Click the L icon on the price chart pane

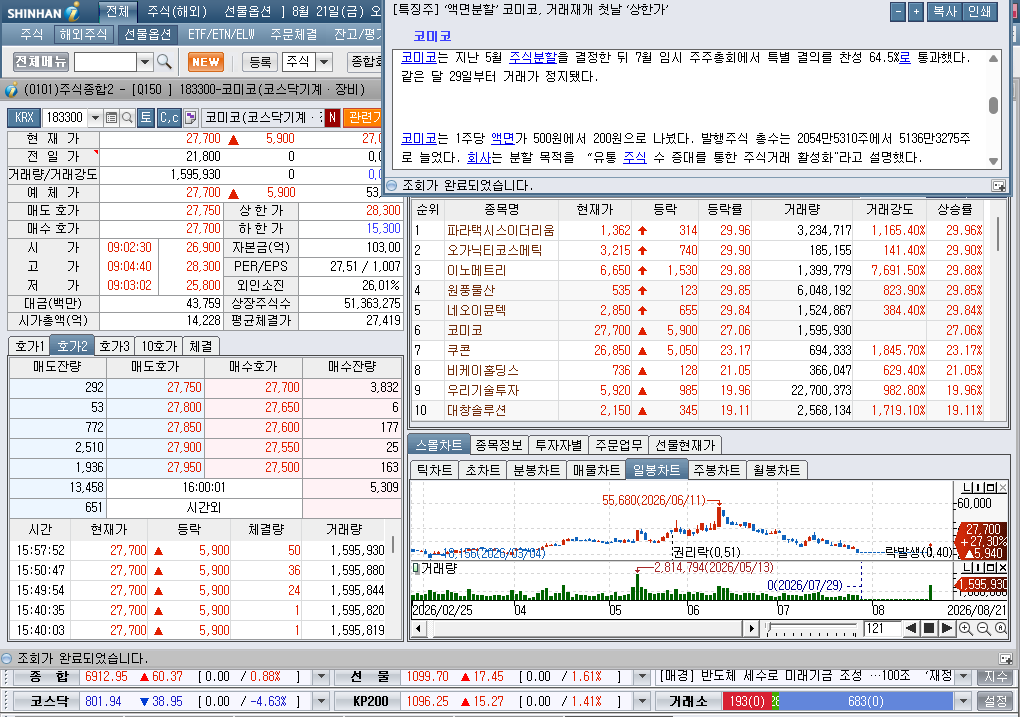coord(967,487)
